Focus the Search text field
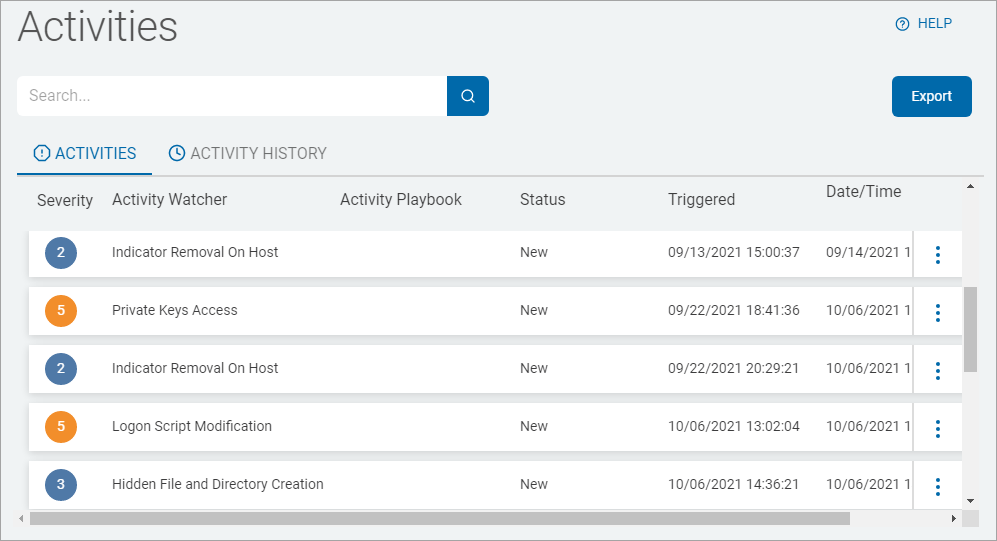The width and height of the screenshot is (997, 541). point(231,96)
